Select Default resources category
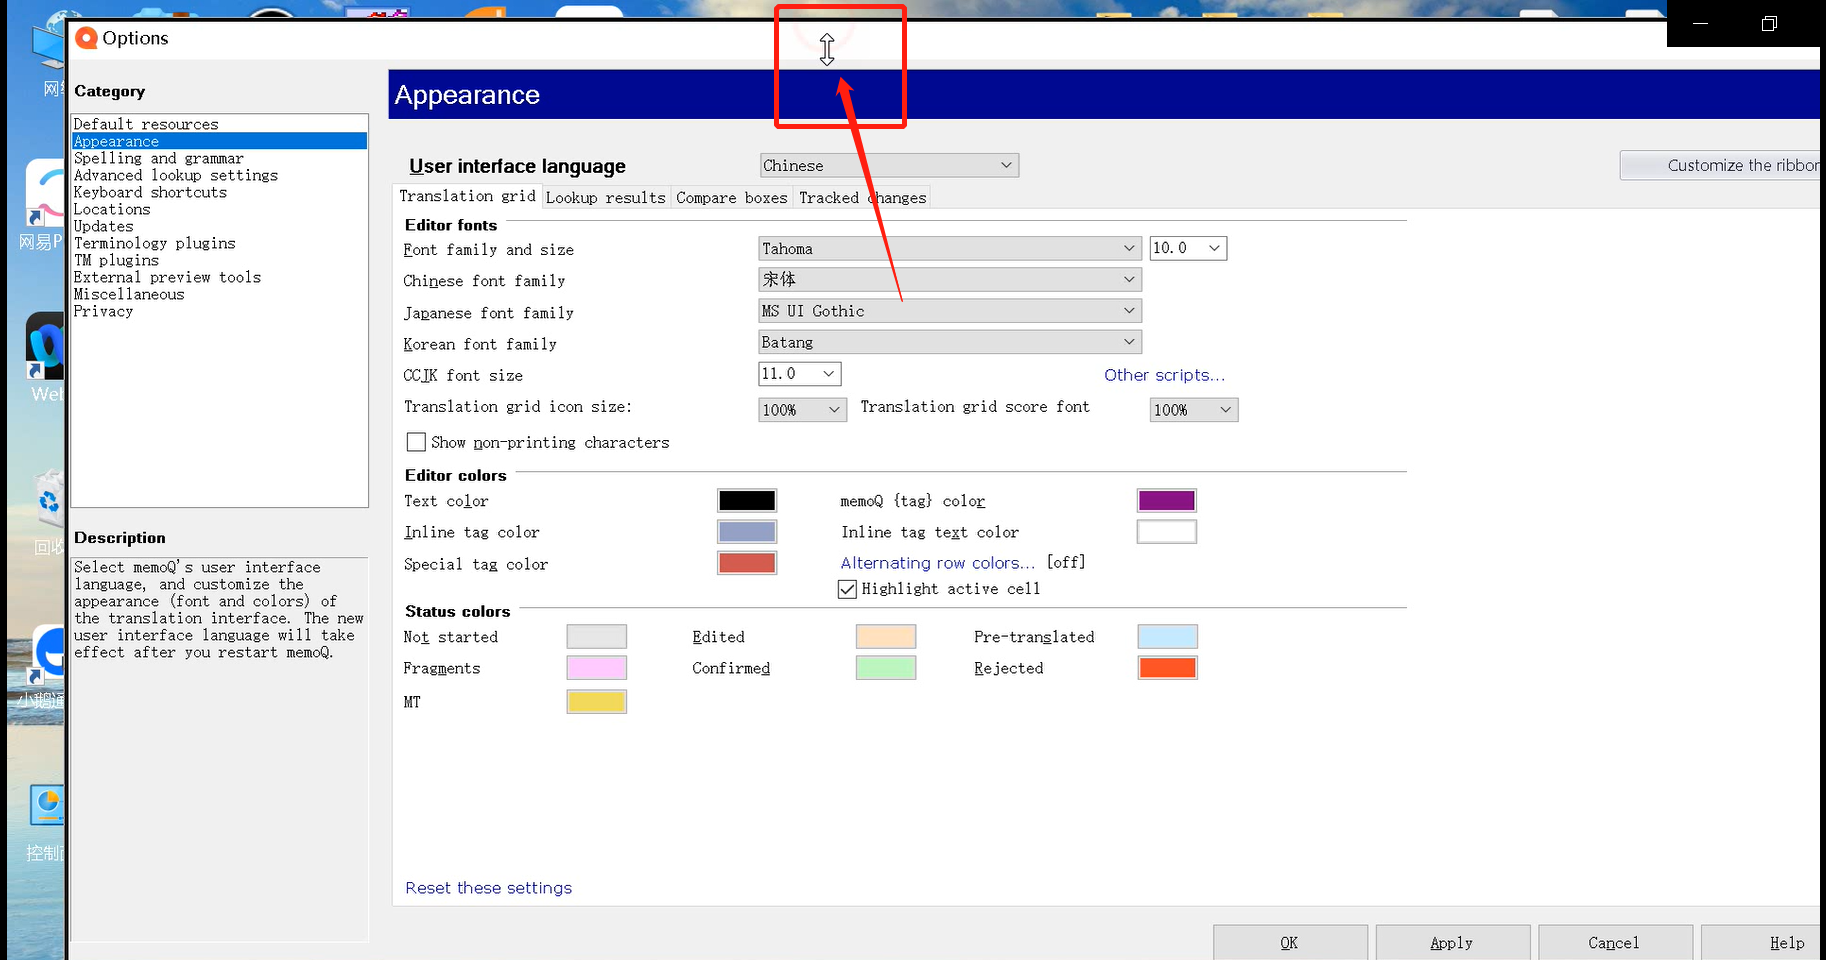This screenshot has height=960, width=1826. point(219,124)
